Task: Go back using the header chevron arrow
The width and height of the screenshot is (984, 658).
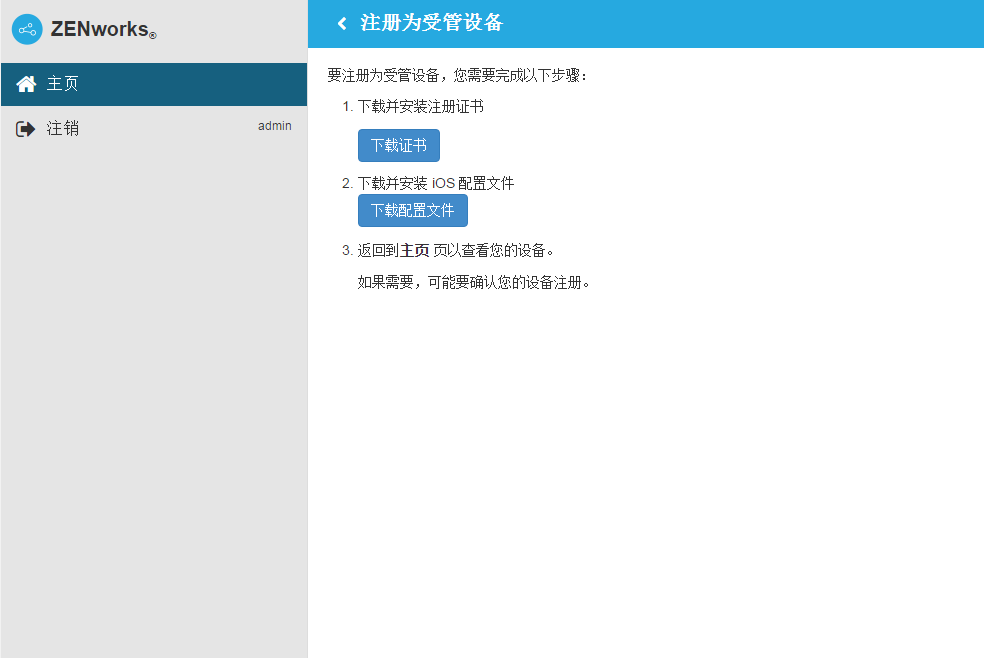Action: coord(342,23)
